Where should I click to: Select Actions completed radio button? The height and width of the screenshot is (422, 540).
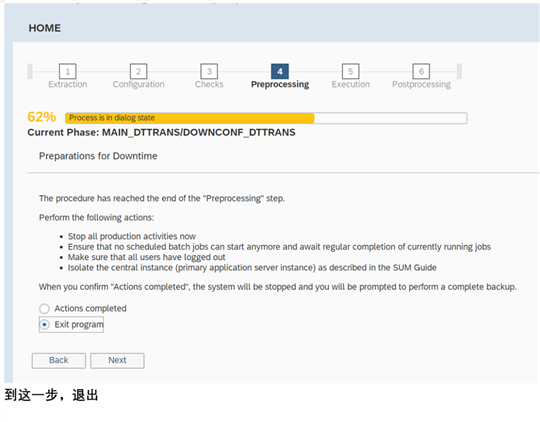[44, 308]
